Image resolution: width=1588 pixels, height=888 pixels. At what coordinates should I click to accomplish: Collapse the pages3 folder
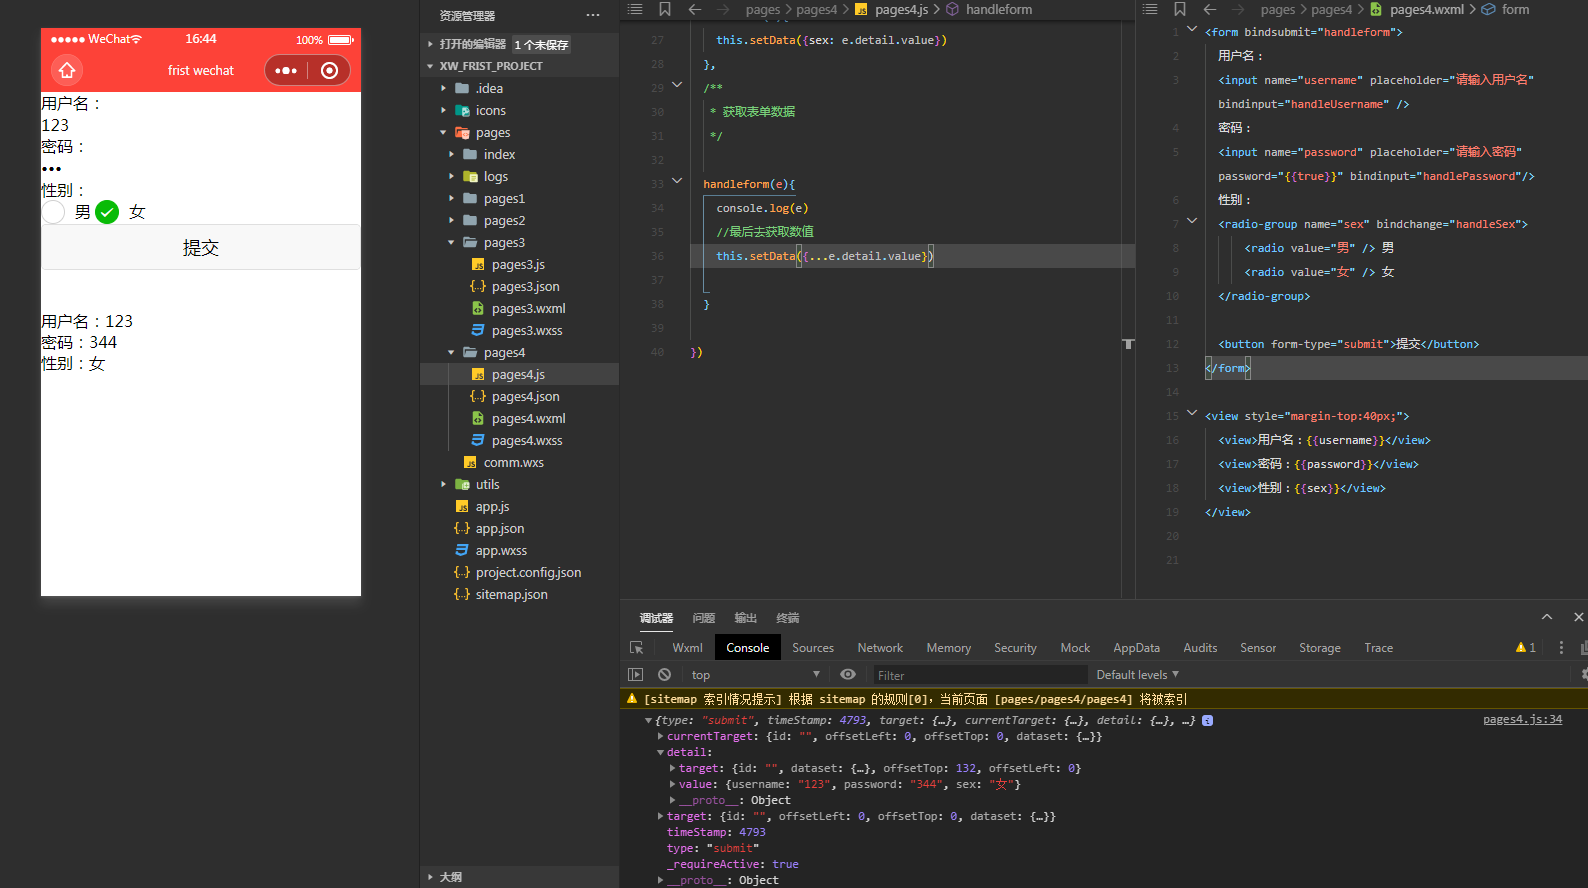[x=503, y=243]
